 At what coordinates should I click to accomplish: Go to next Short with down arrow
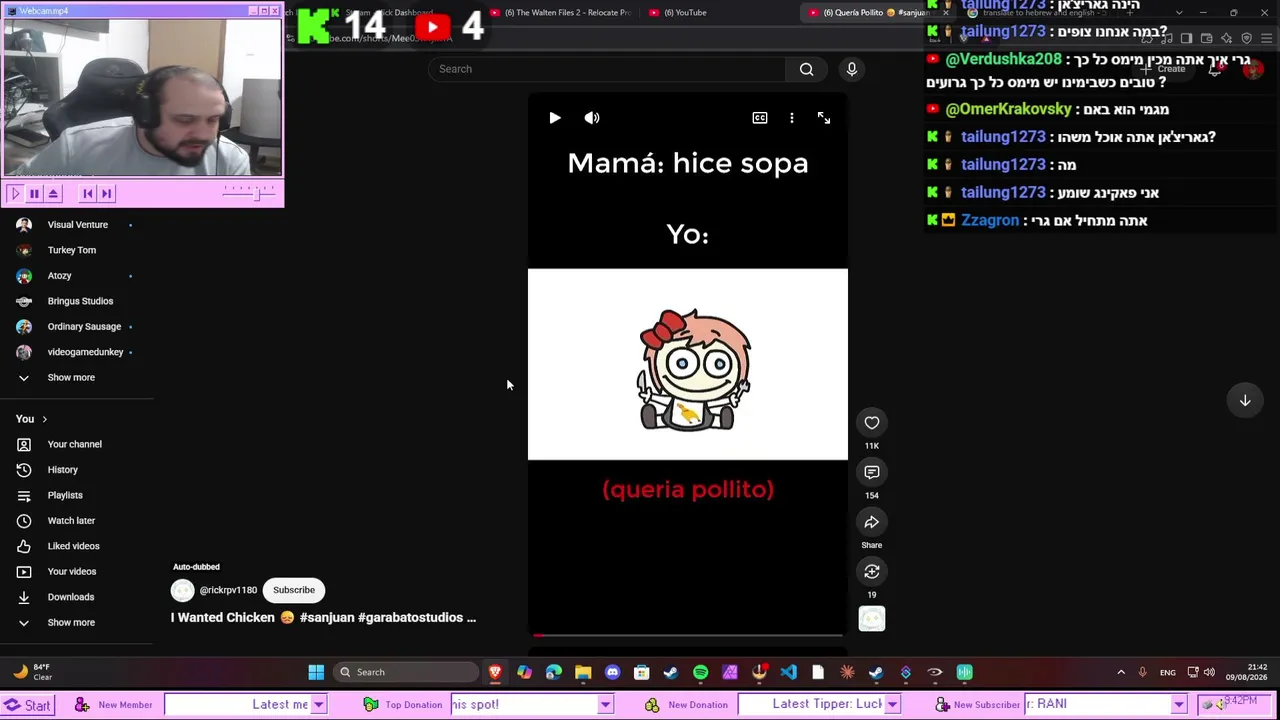1245,401
